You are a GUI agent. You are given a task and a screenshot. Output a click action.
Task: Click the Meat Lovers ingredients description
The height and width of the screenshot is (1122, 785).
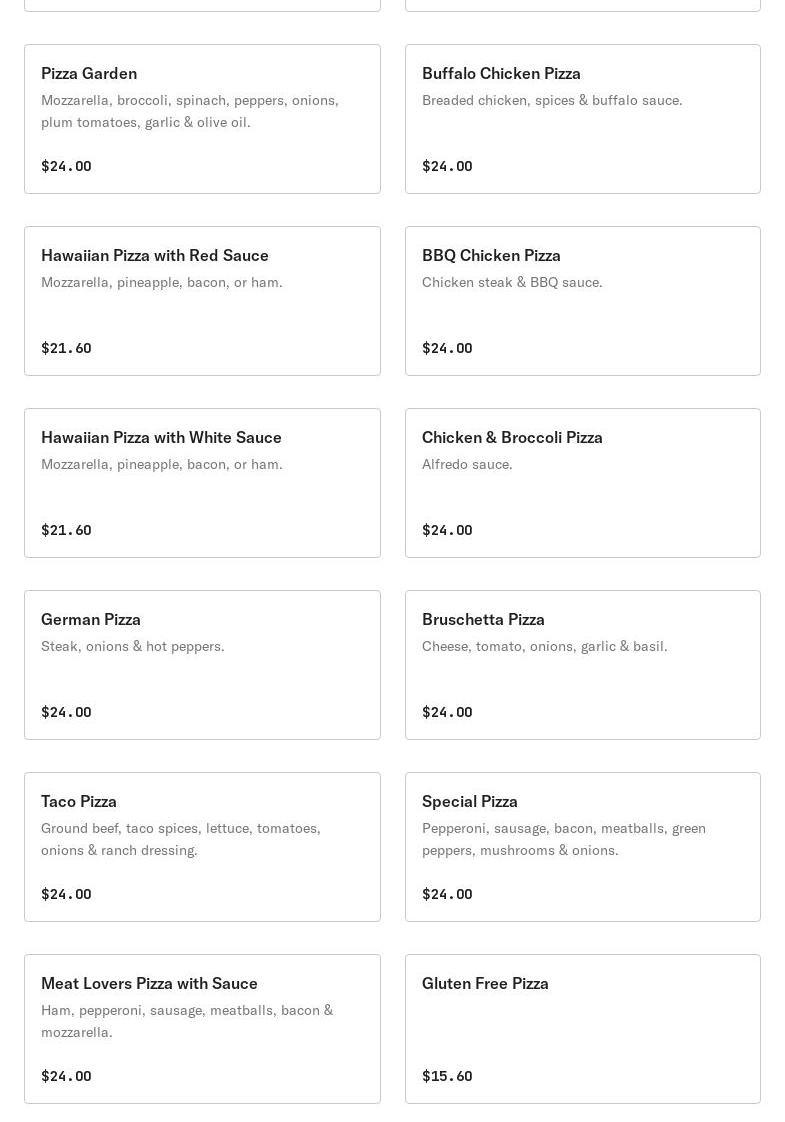click(187, 1021)
